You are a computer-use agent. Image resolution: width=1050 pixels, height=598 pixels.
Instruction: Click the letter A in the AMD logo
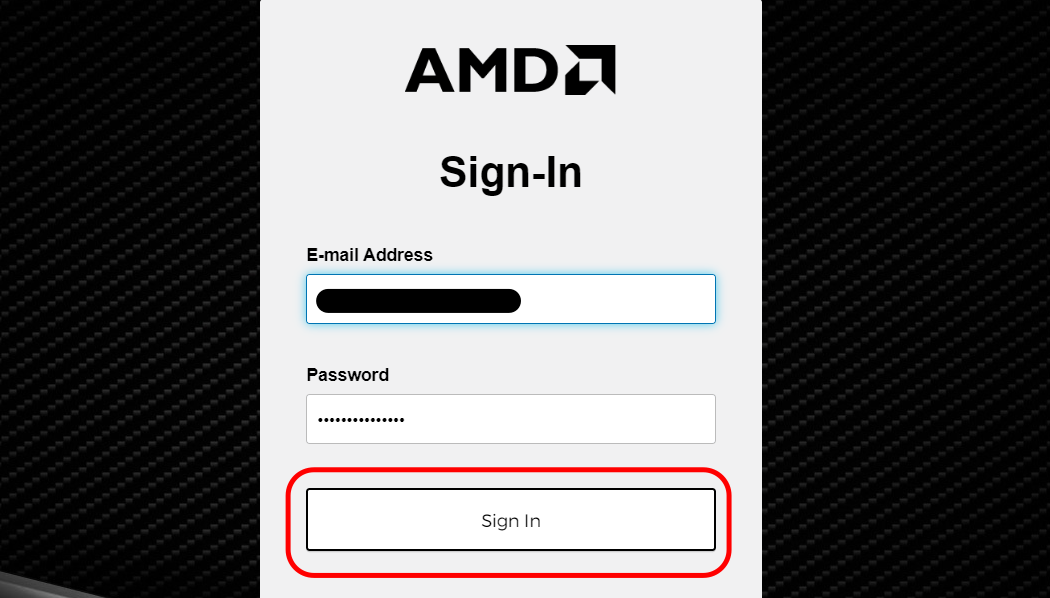(x=432, y=70)
